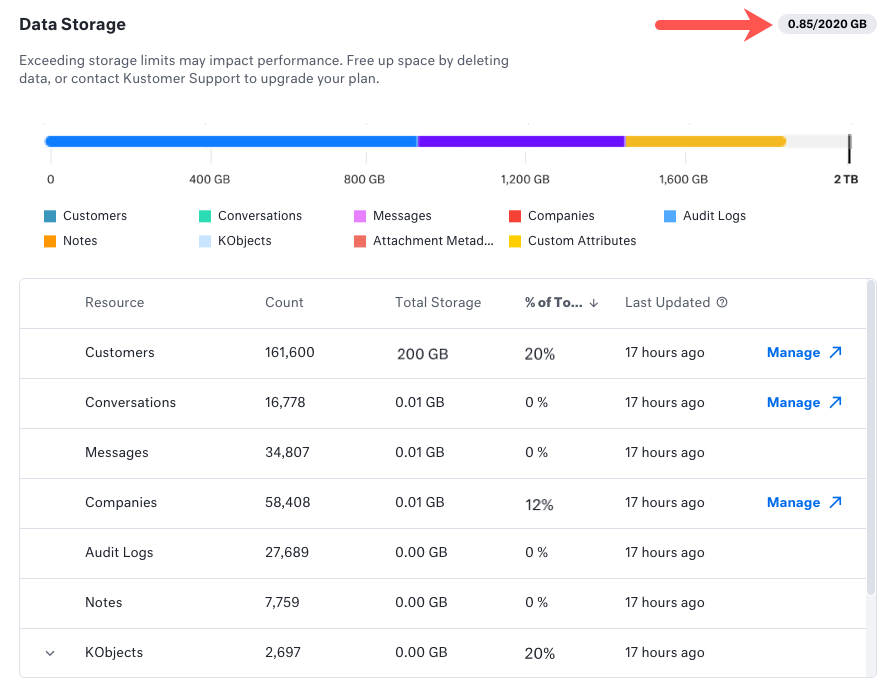
Task: Open the Customers row's Manage arrow icon
Action: [x=835, y=352]
